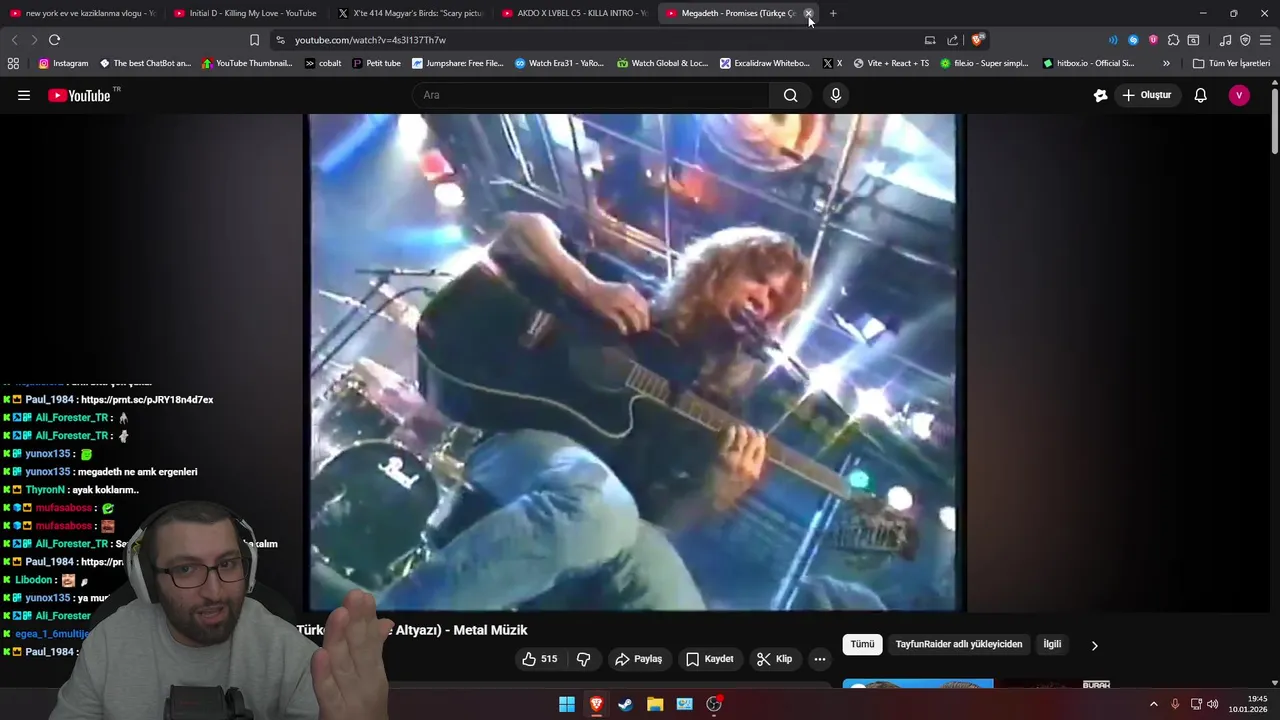Open the extensions puzzle icon
Viewport: 1280px width, 720px height.
pos(1173,40)
